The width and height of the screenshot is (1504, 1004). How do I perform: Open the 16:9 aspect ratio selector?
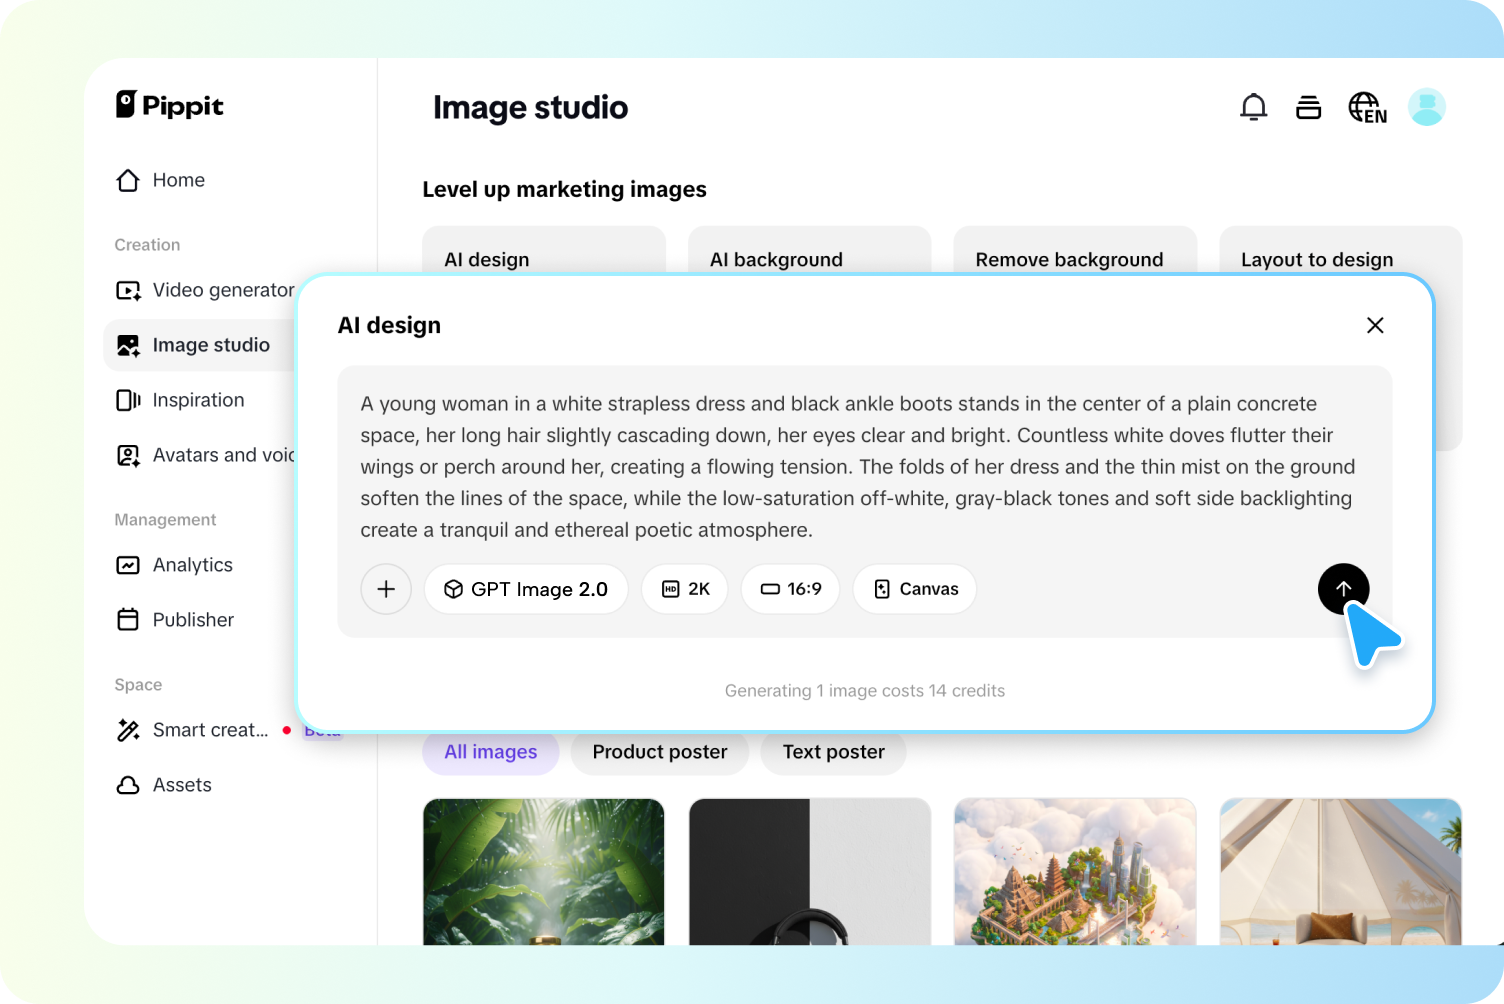(790, 589)
